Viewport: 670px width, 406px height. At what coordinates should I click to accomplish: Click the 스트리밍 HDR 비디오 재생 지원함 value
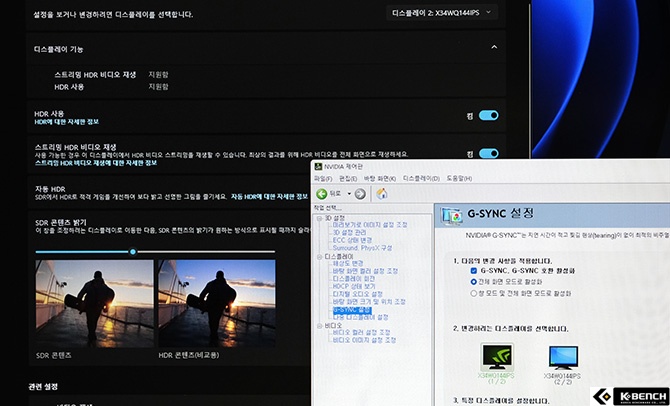159,74
